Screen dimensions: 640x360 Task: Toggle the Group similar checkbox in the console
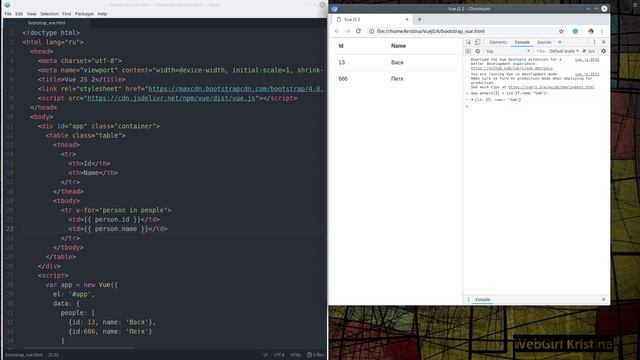(584, 51)
